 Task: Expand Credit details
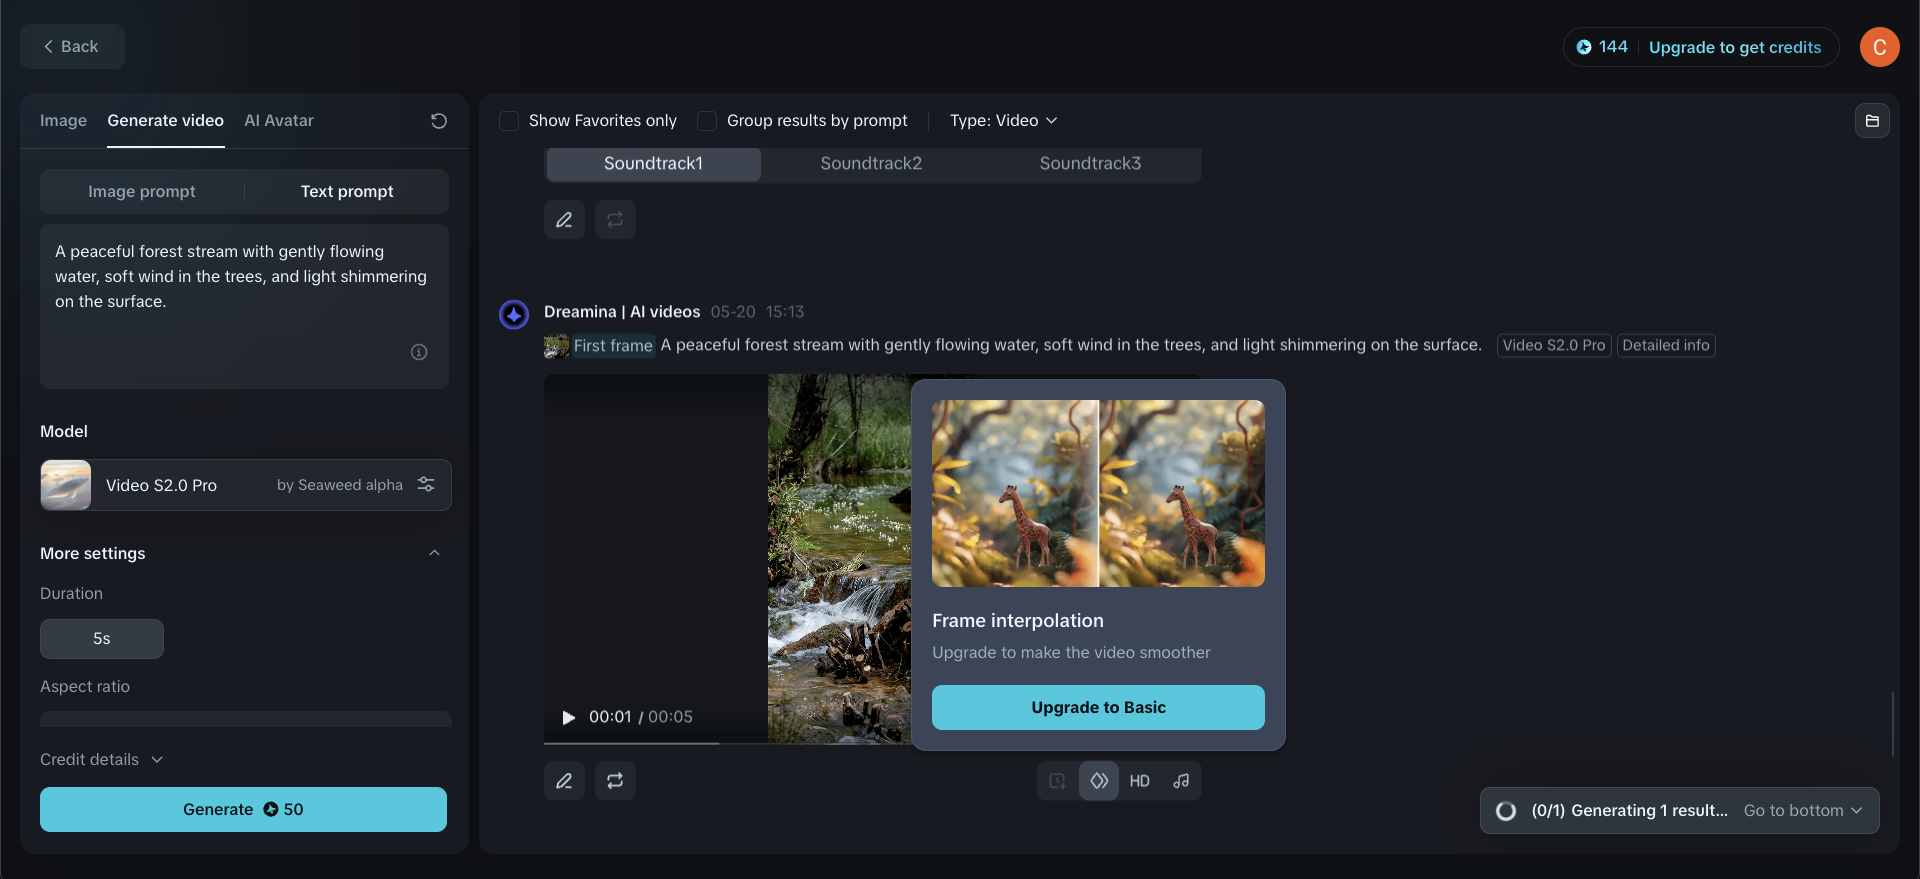101,760
